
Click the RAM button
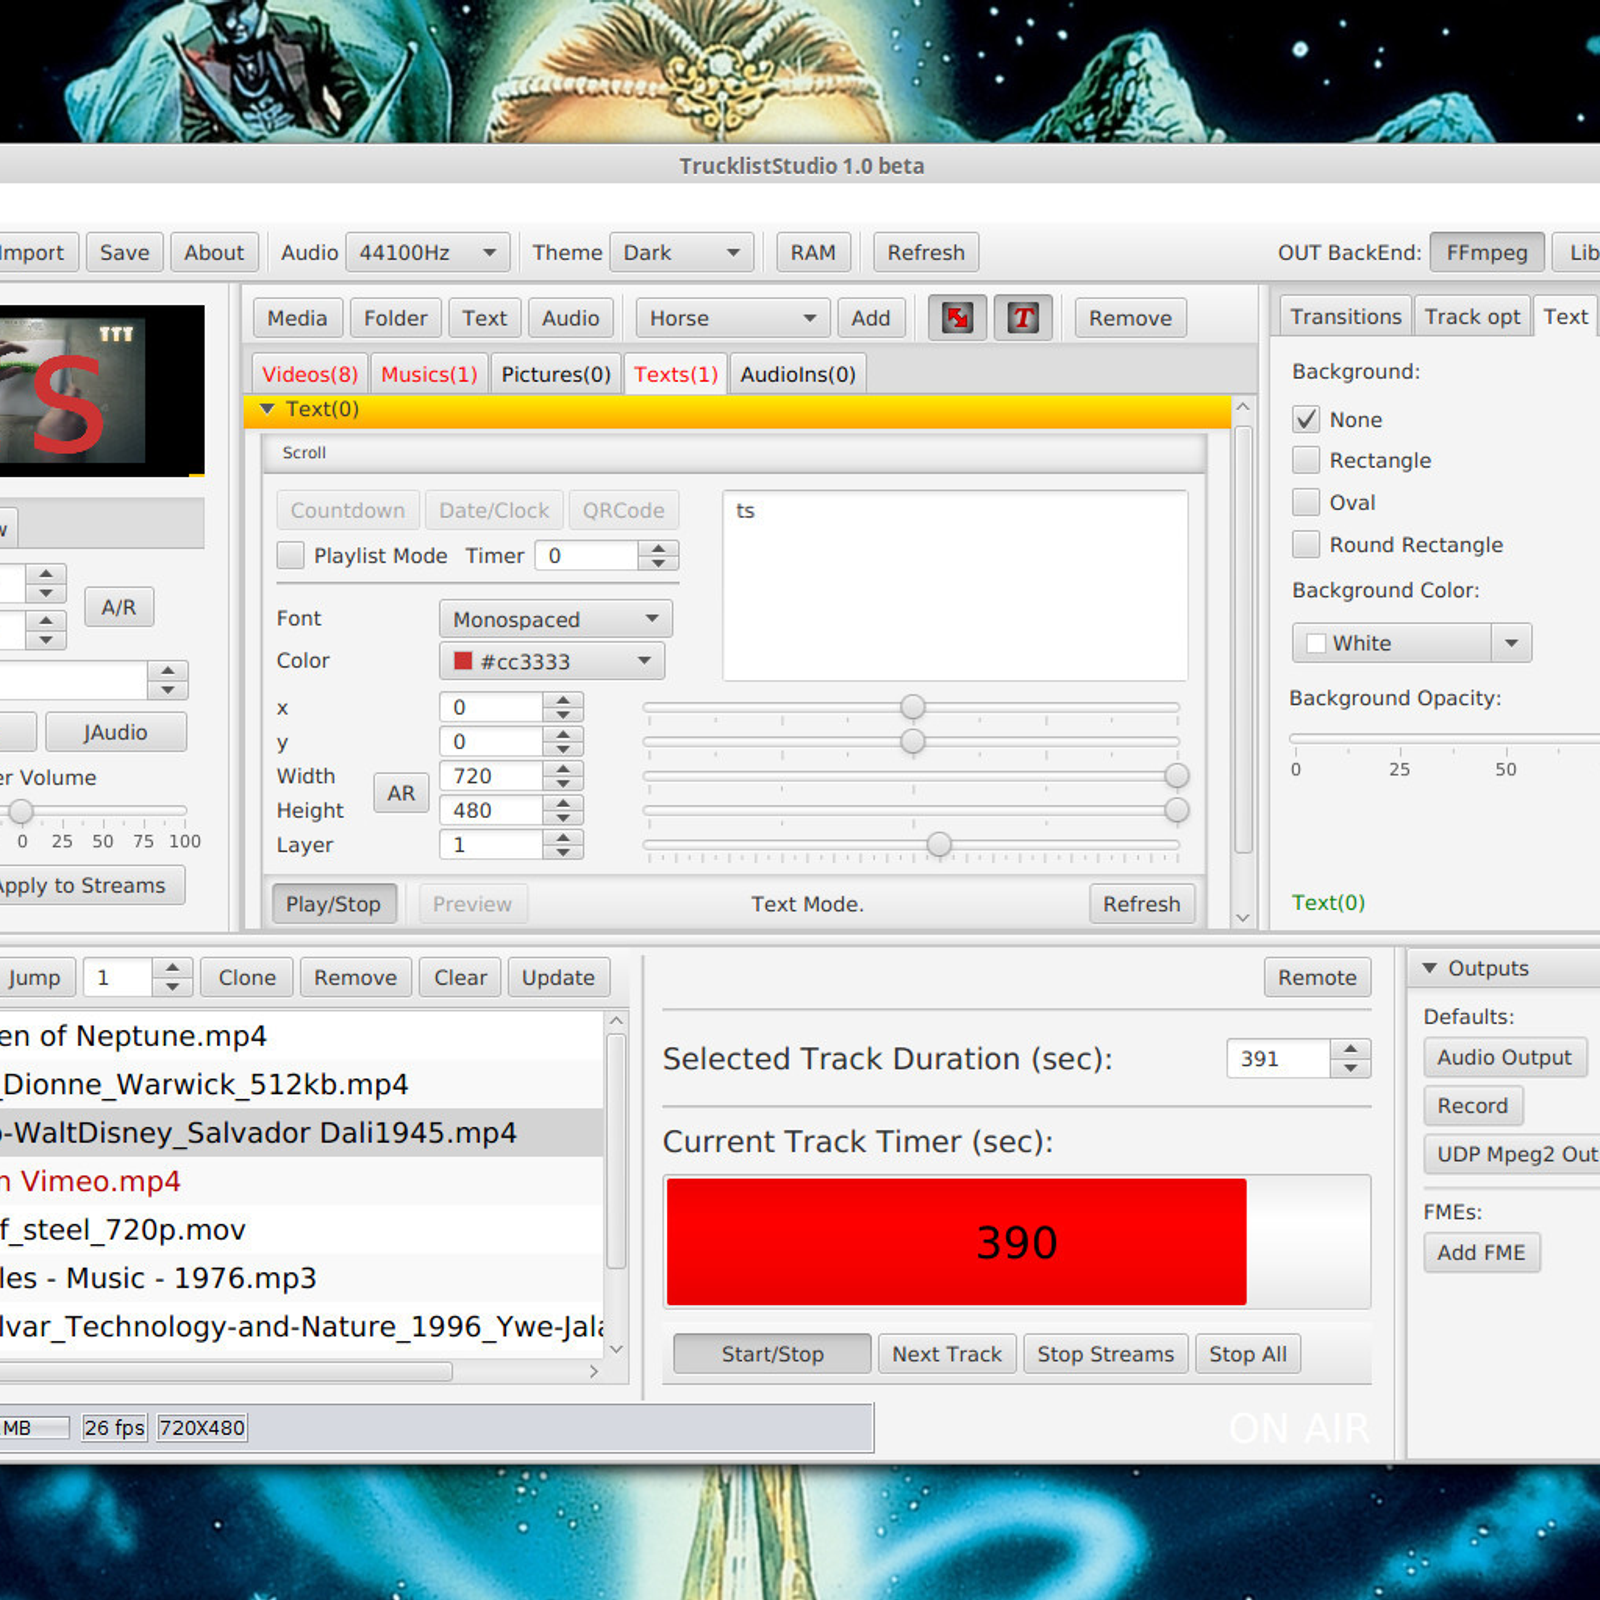(x=813, y=253)
